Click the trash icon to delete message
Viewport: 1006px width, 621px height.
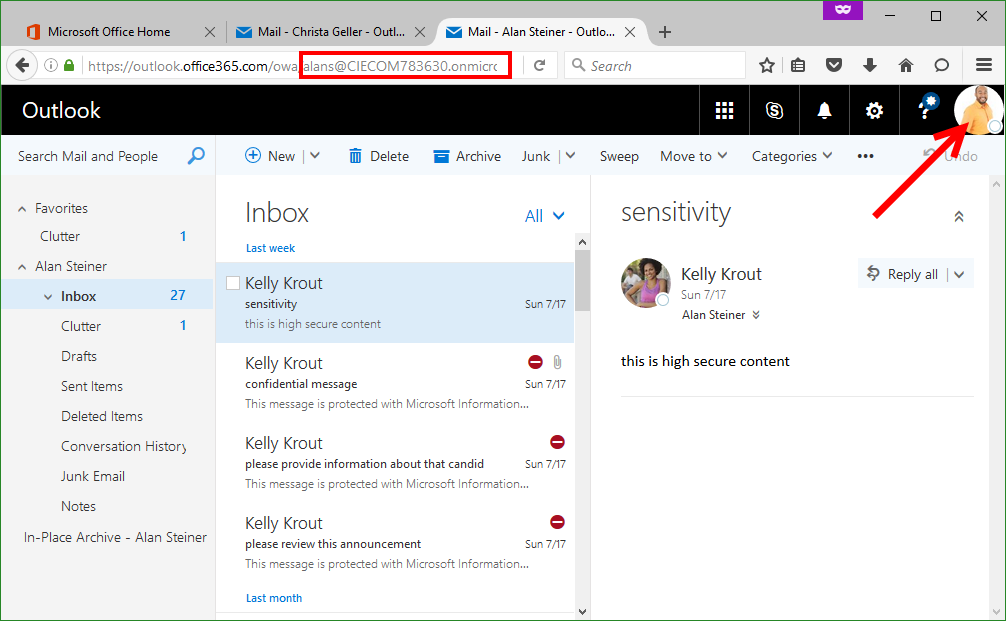[x=355, y=156]
